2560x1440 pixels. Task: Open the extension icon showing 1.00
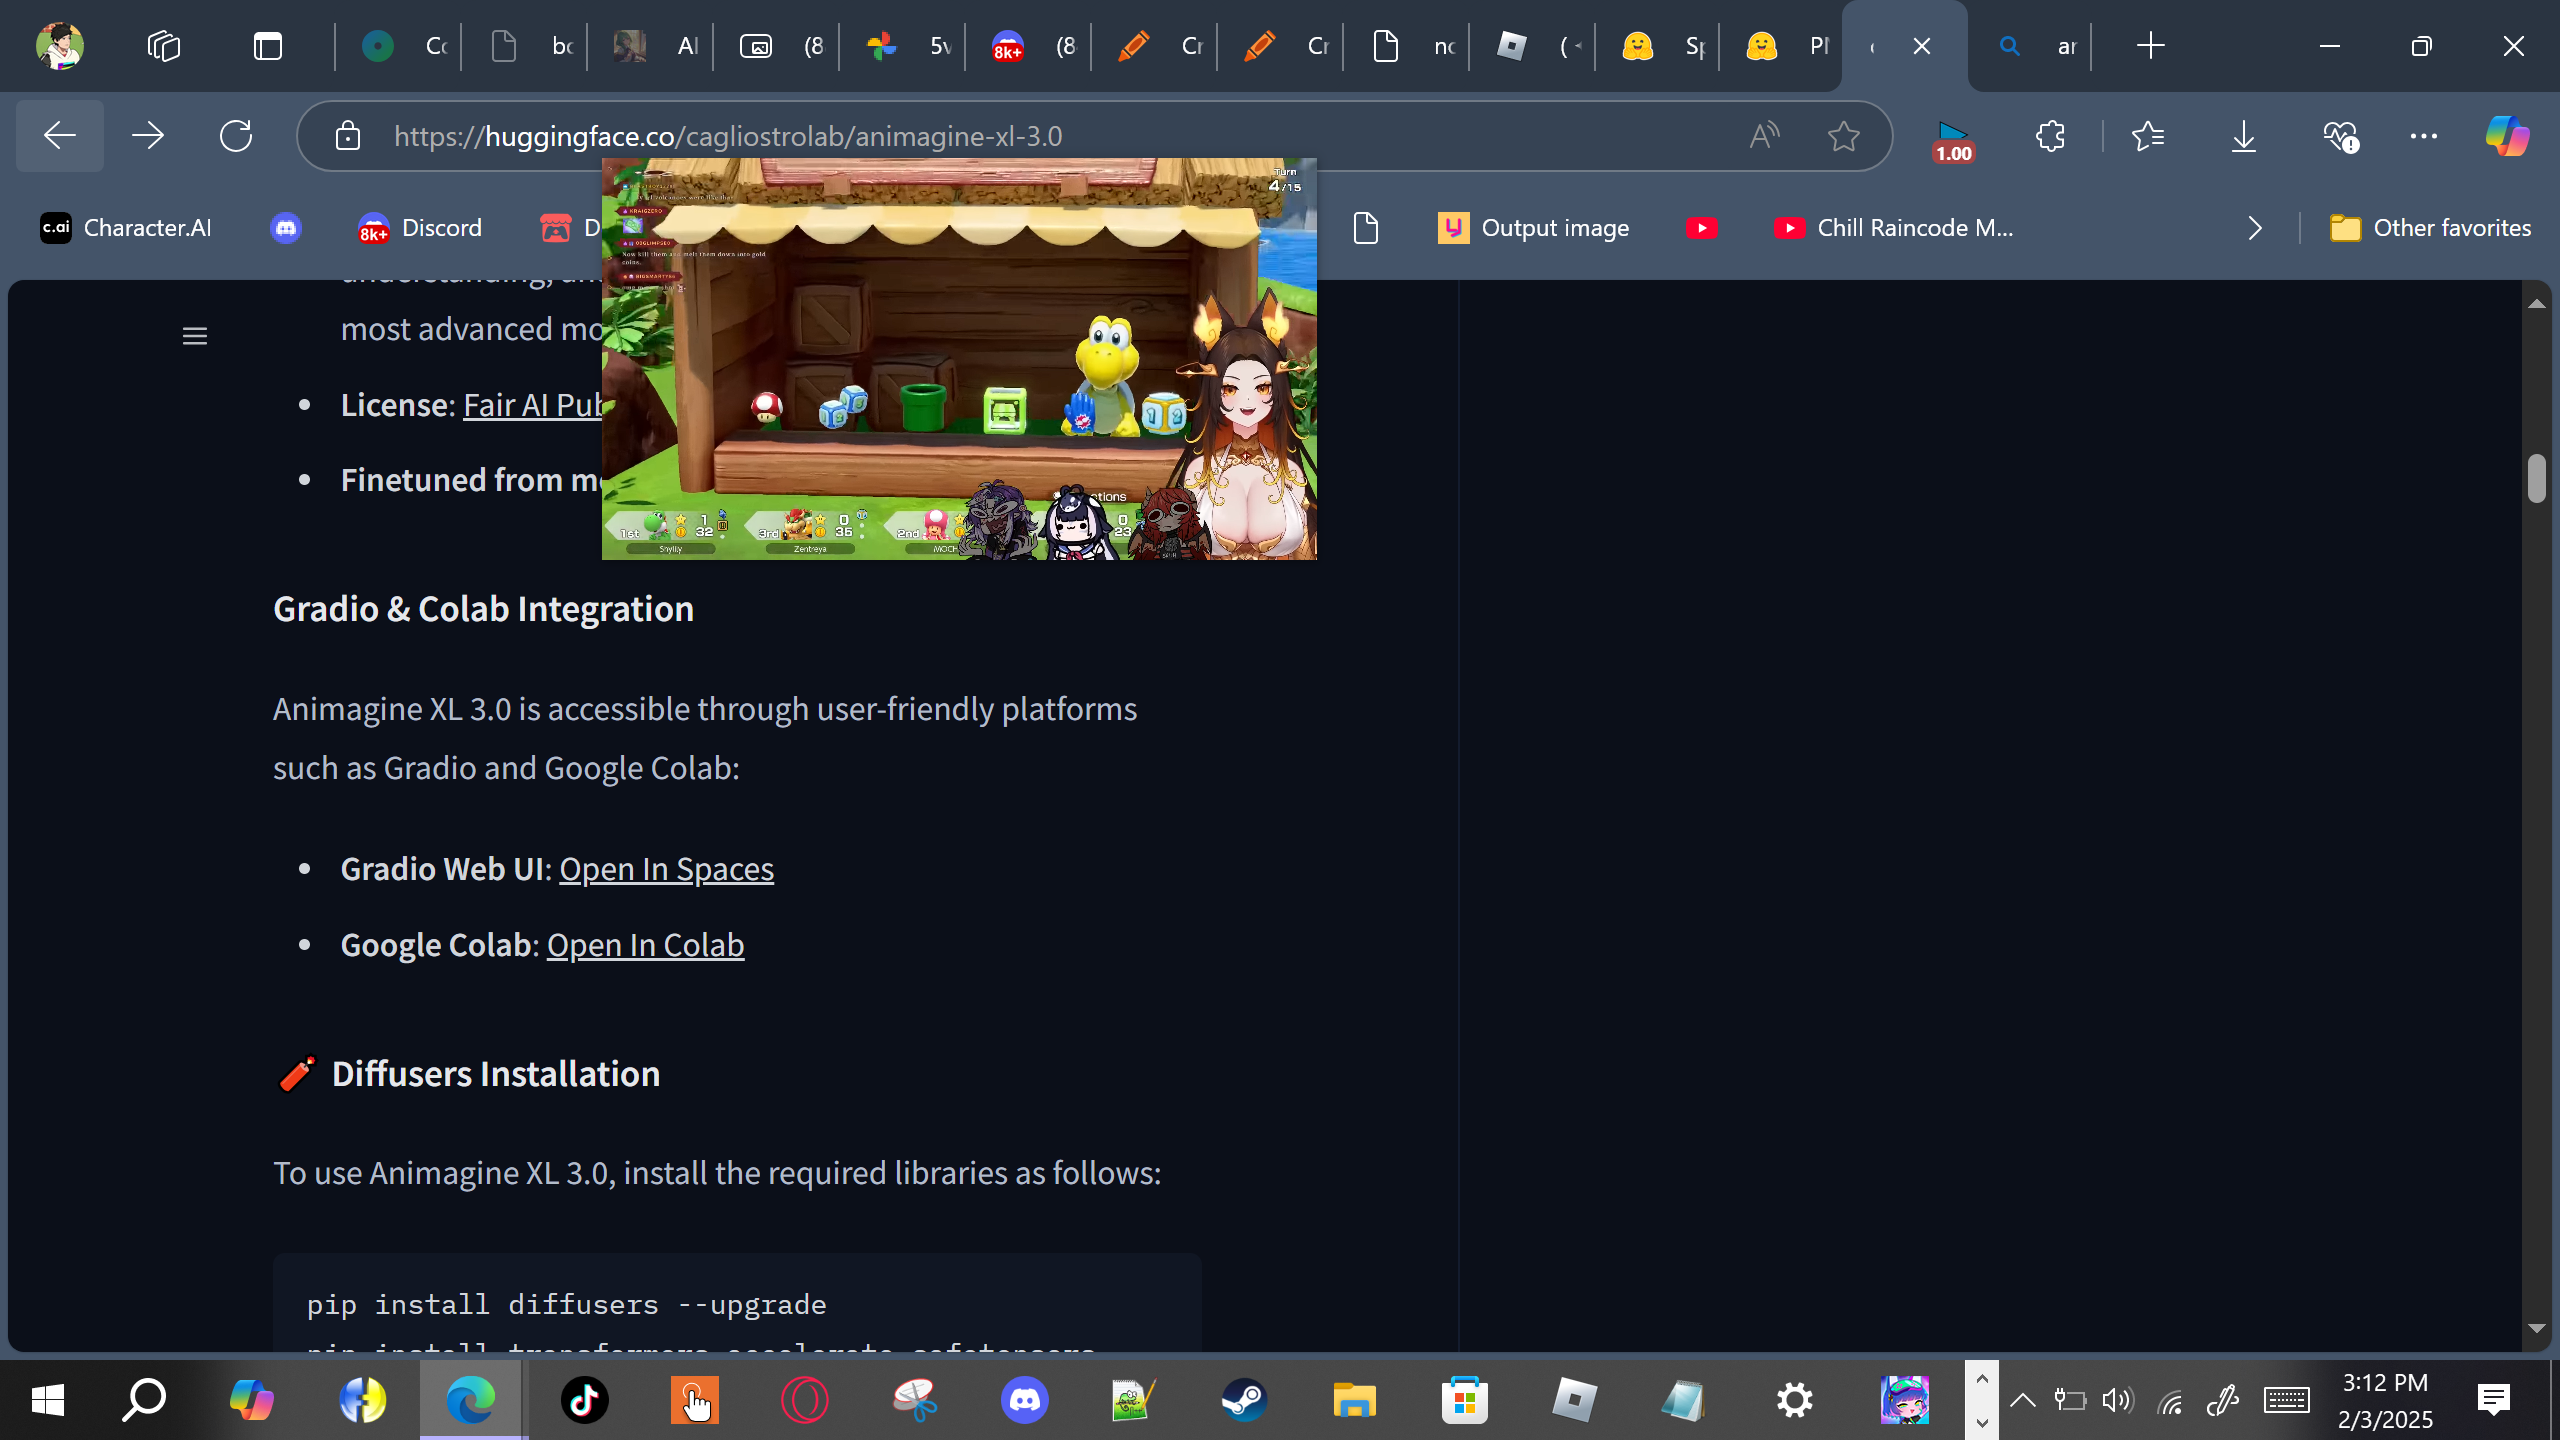point(1953,141)
